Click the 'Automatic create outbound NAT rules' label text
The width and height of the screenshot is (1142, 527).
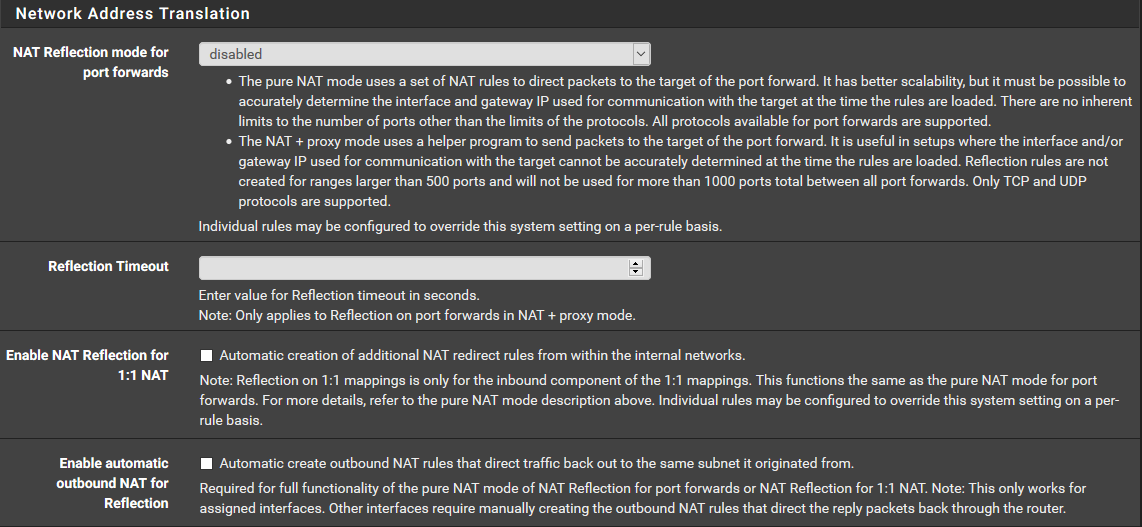536,464
